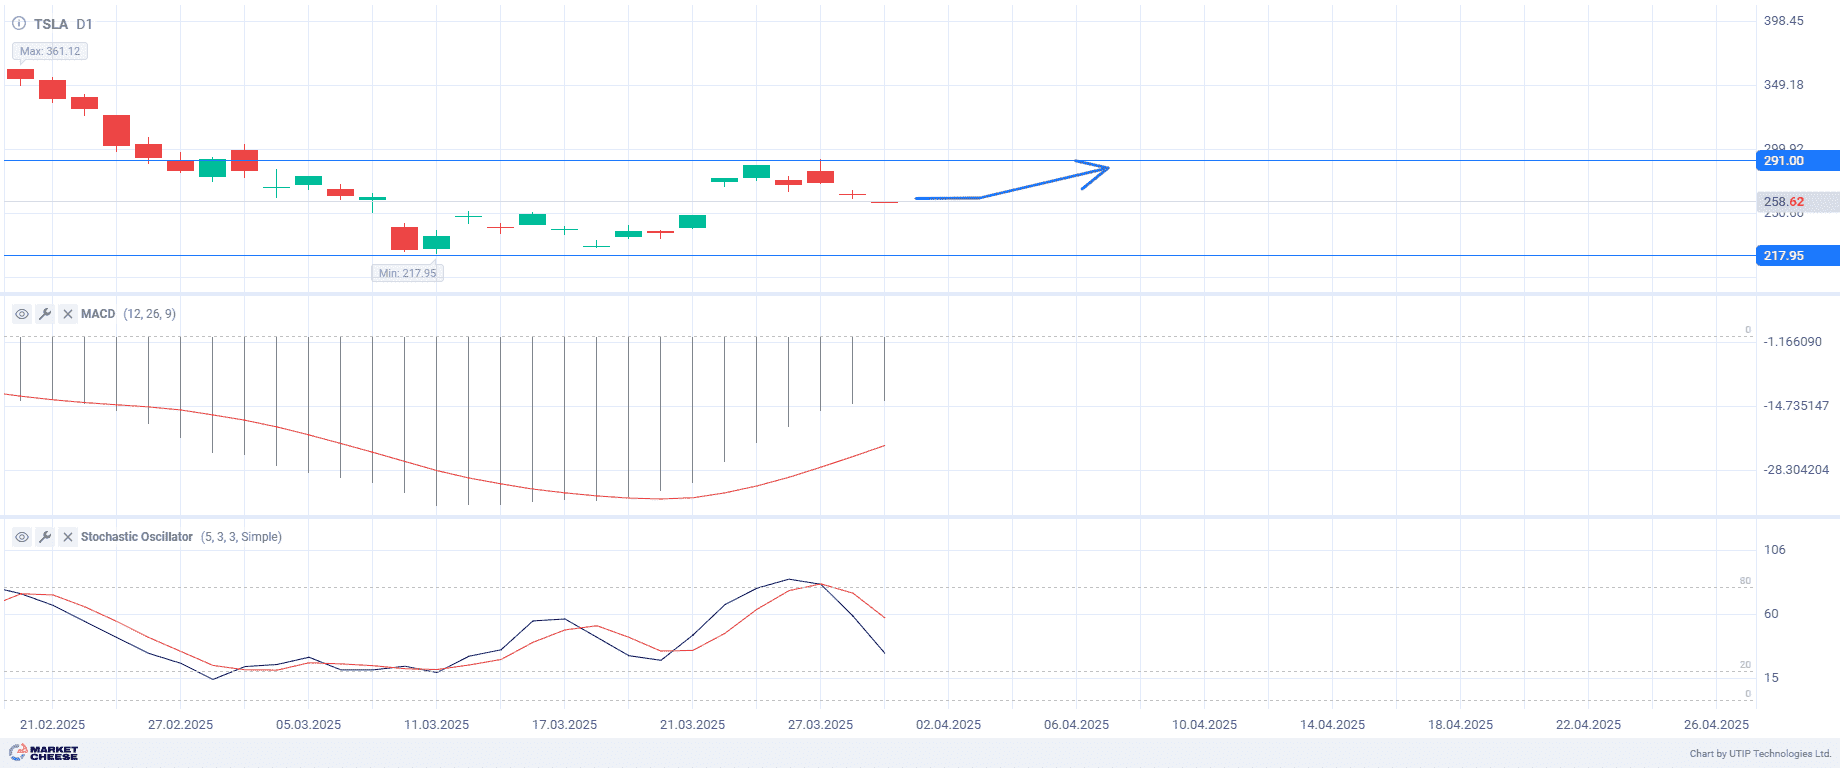
Task: Toggle Stochastic Oscillator visibility eye icon
Action: coord(22,537)
